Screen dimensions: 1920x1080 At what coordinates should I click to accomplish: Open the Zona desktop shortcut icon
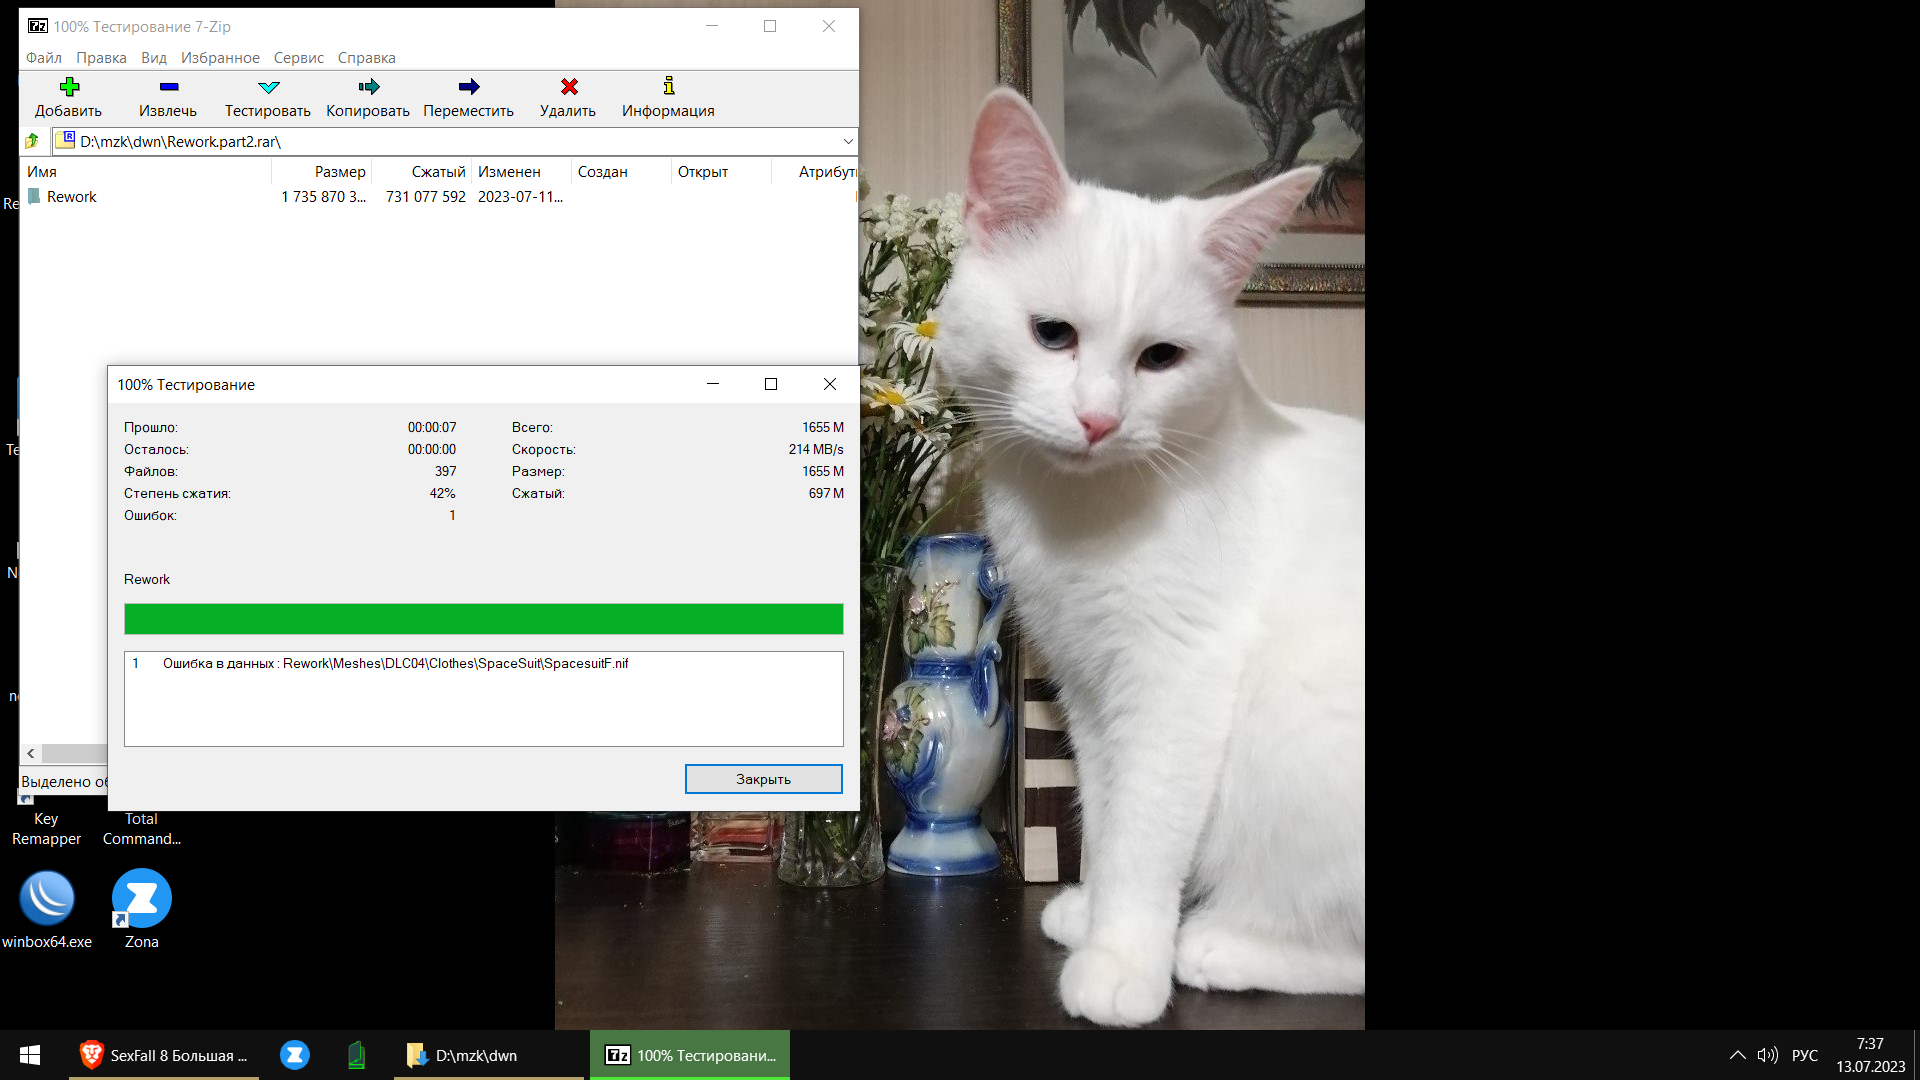pyautogui.click(x=141, y=898)
